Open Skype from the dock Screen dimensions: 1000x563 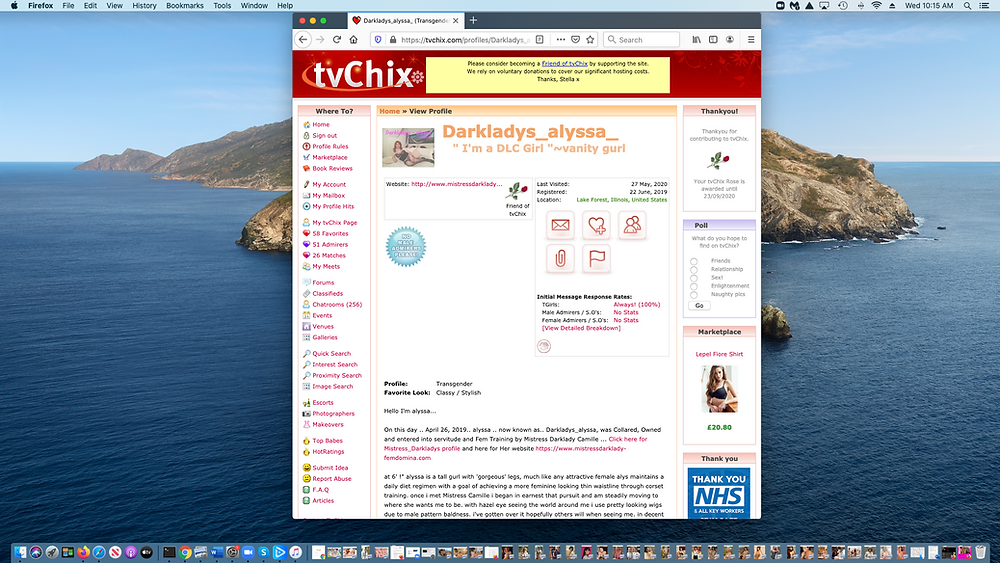pyautogui.click(x=264, y=552)
